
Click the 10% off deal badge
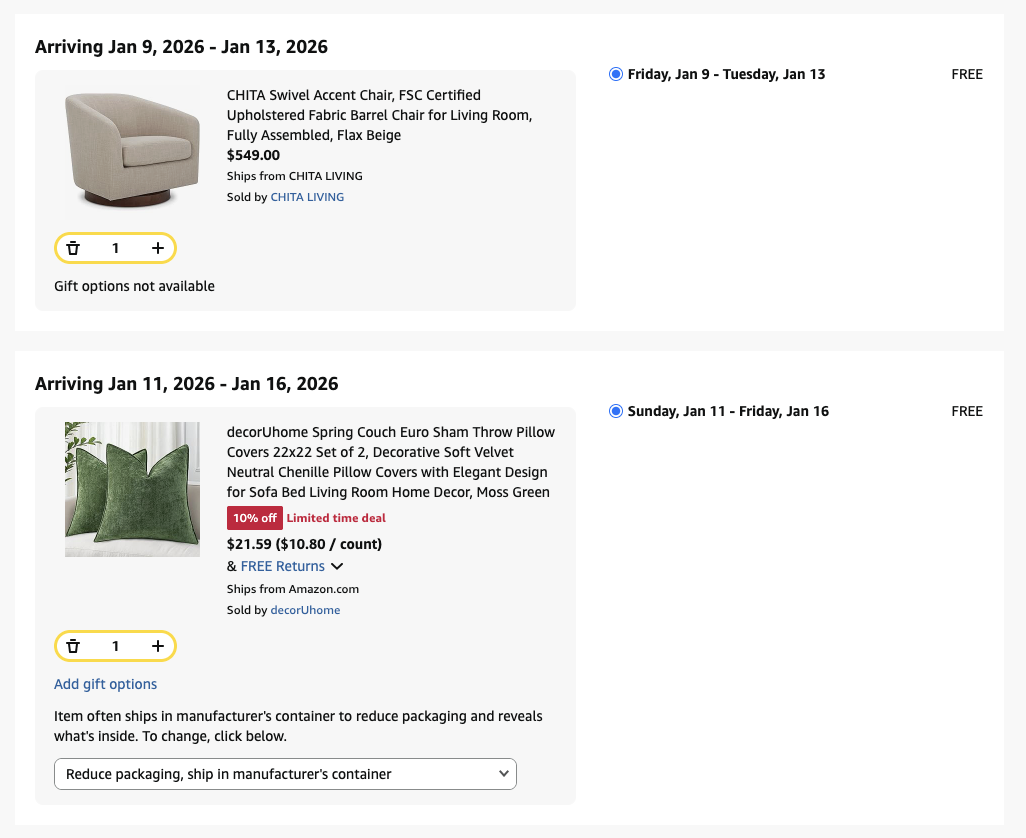[254, 518]
